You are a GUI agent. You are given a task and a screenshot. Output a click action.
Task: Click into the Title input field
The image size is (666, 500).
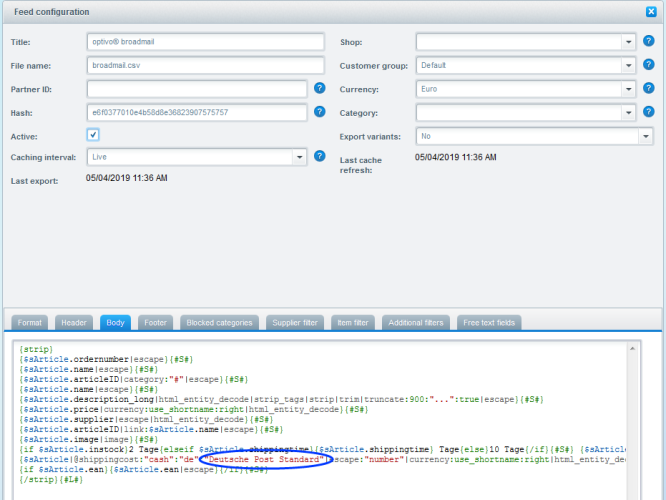(x=206, y=42)
